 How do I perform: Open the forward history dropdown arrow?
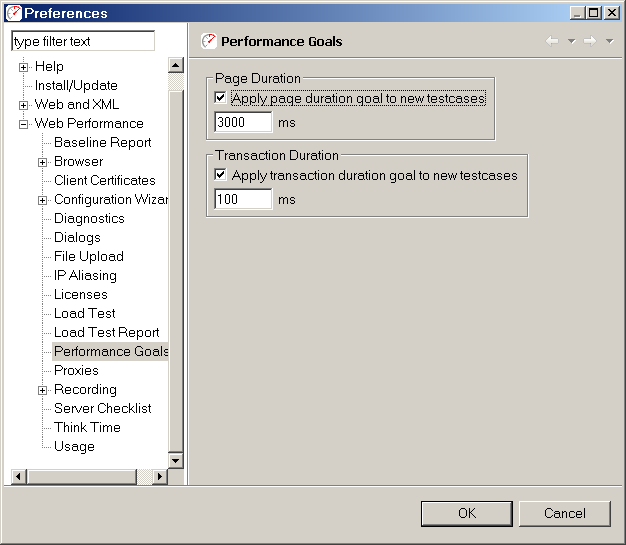609,41
